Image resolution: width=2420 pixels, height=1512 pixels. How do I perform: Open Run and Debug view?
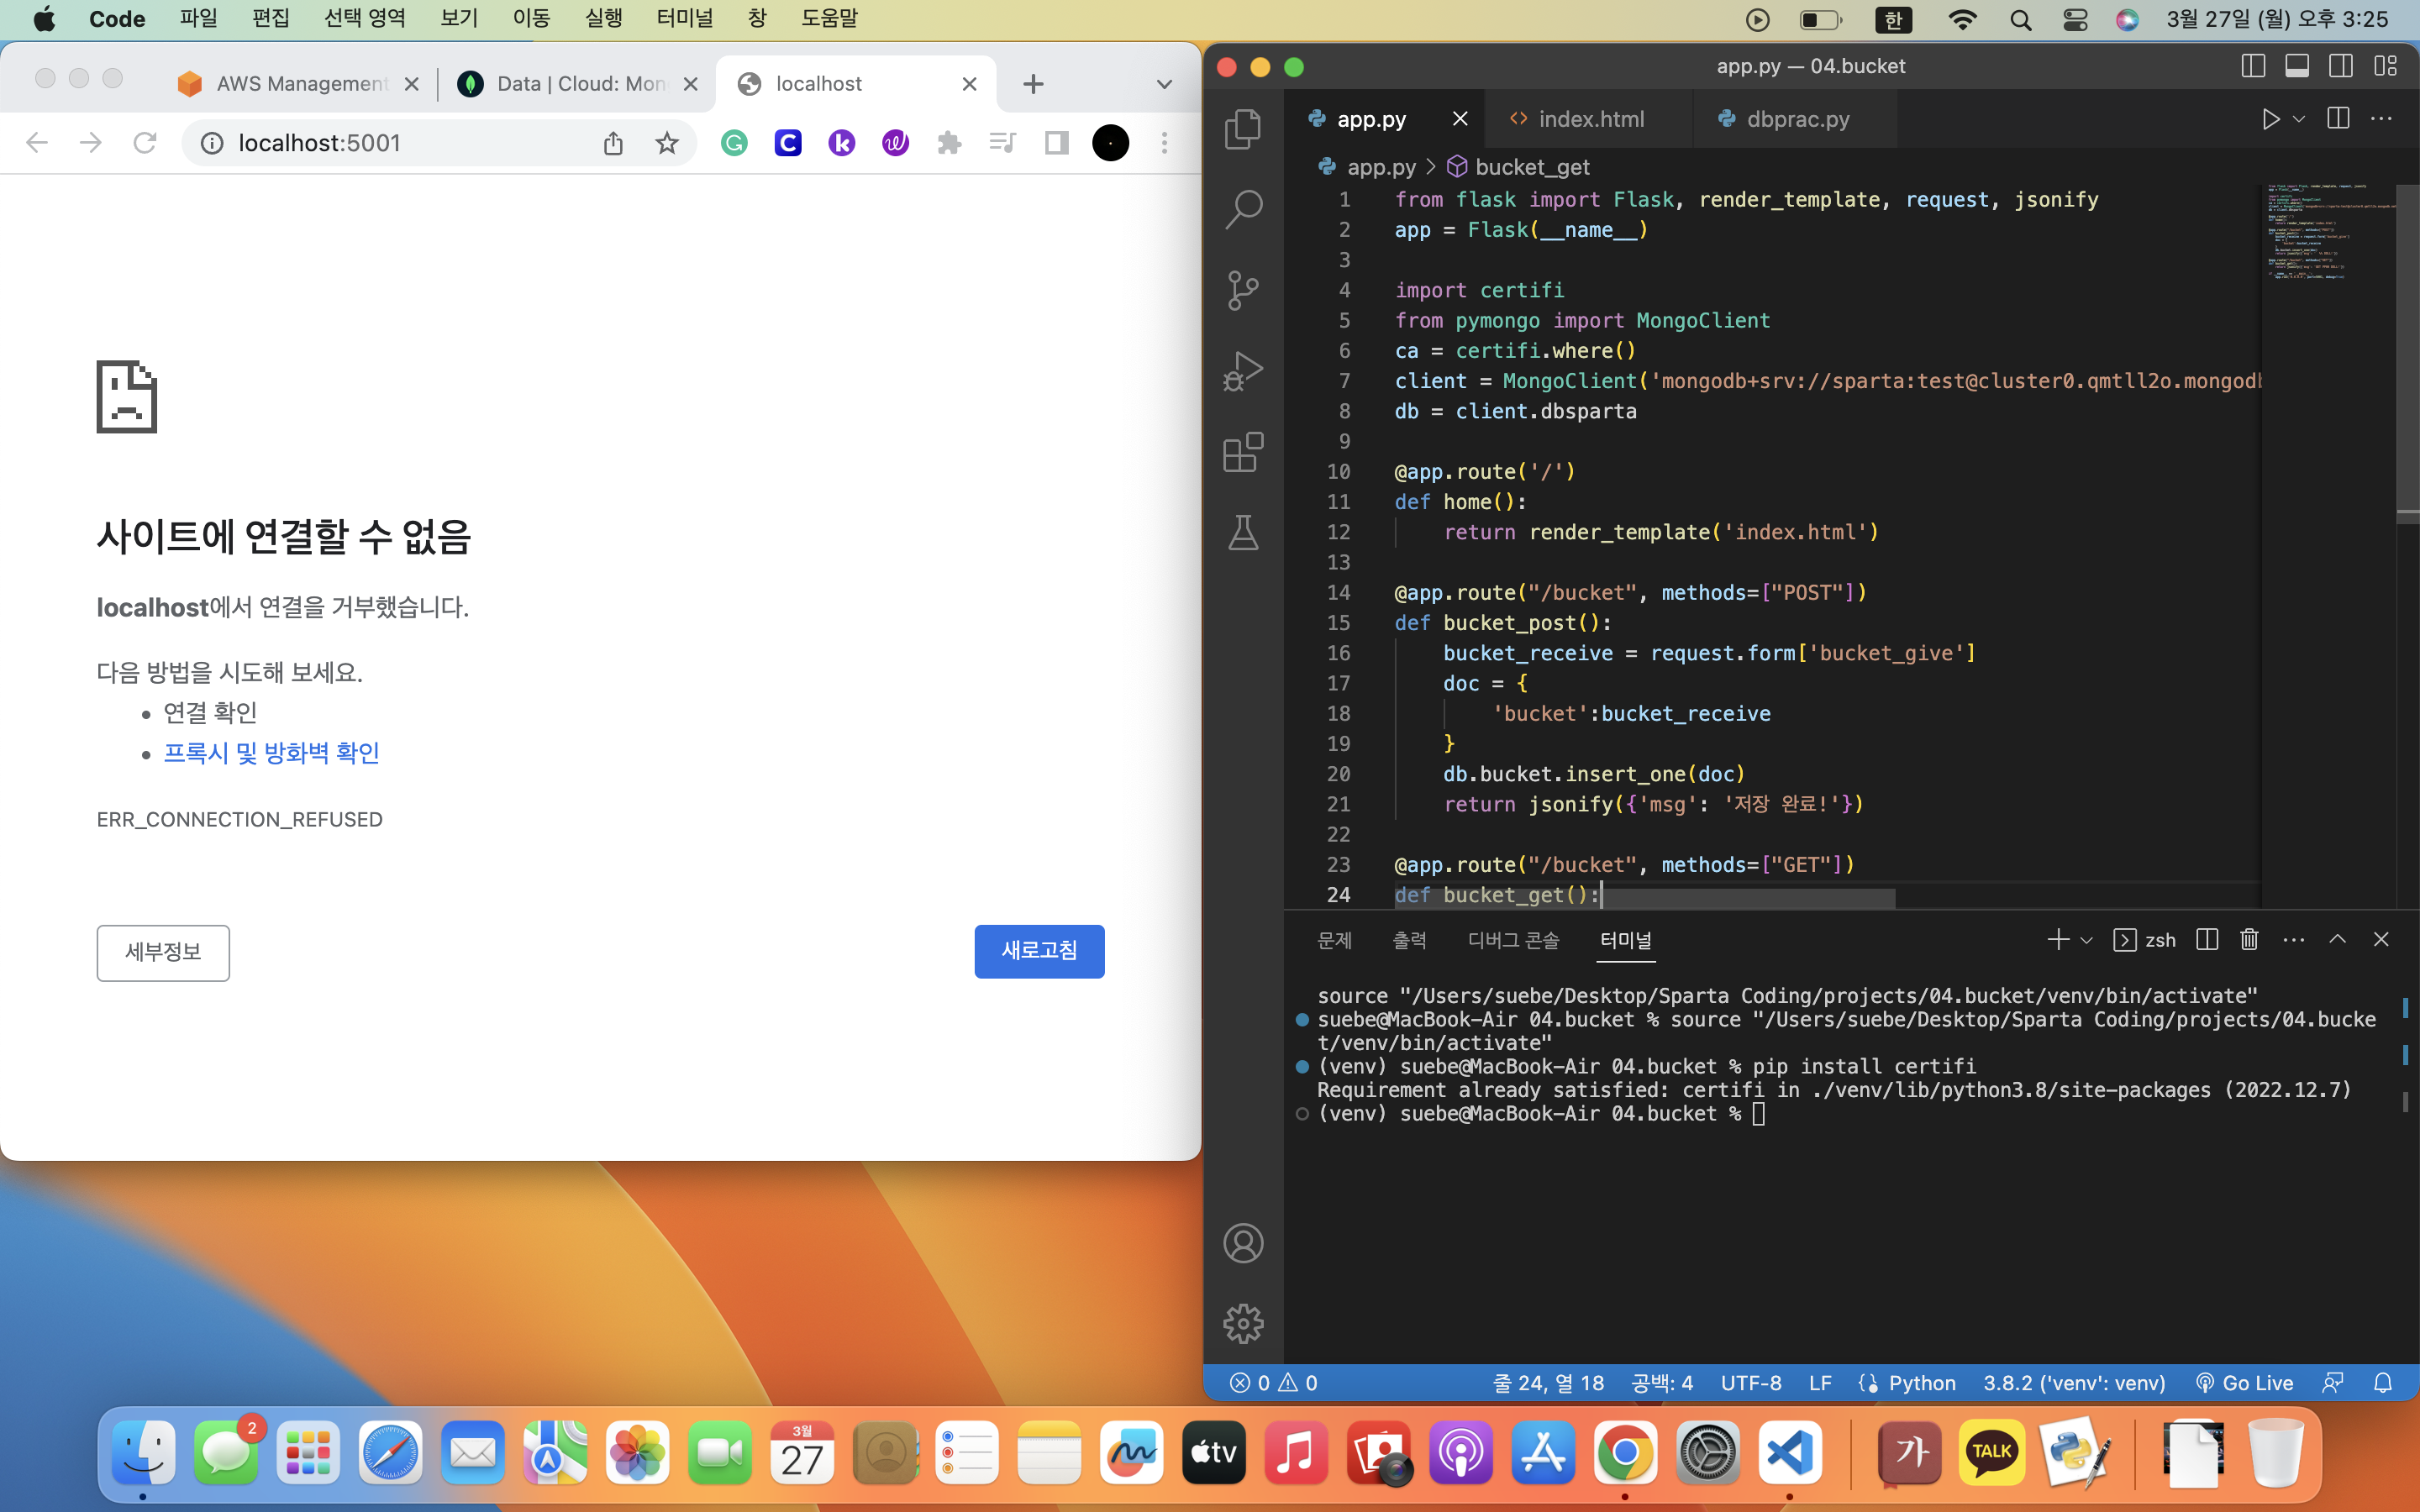tap(1243, 371)
